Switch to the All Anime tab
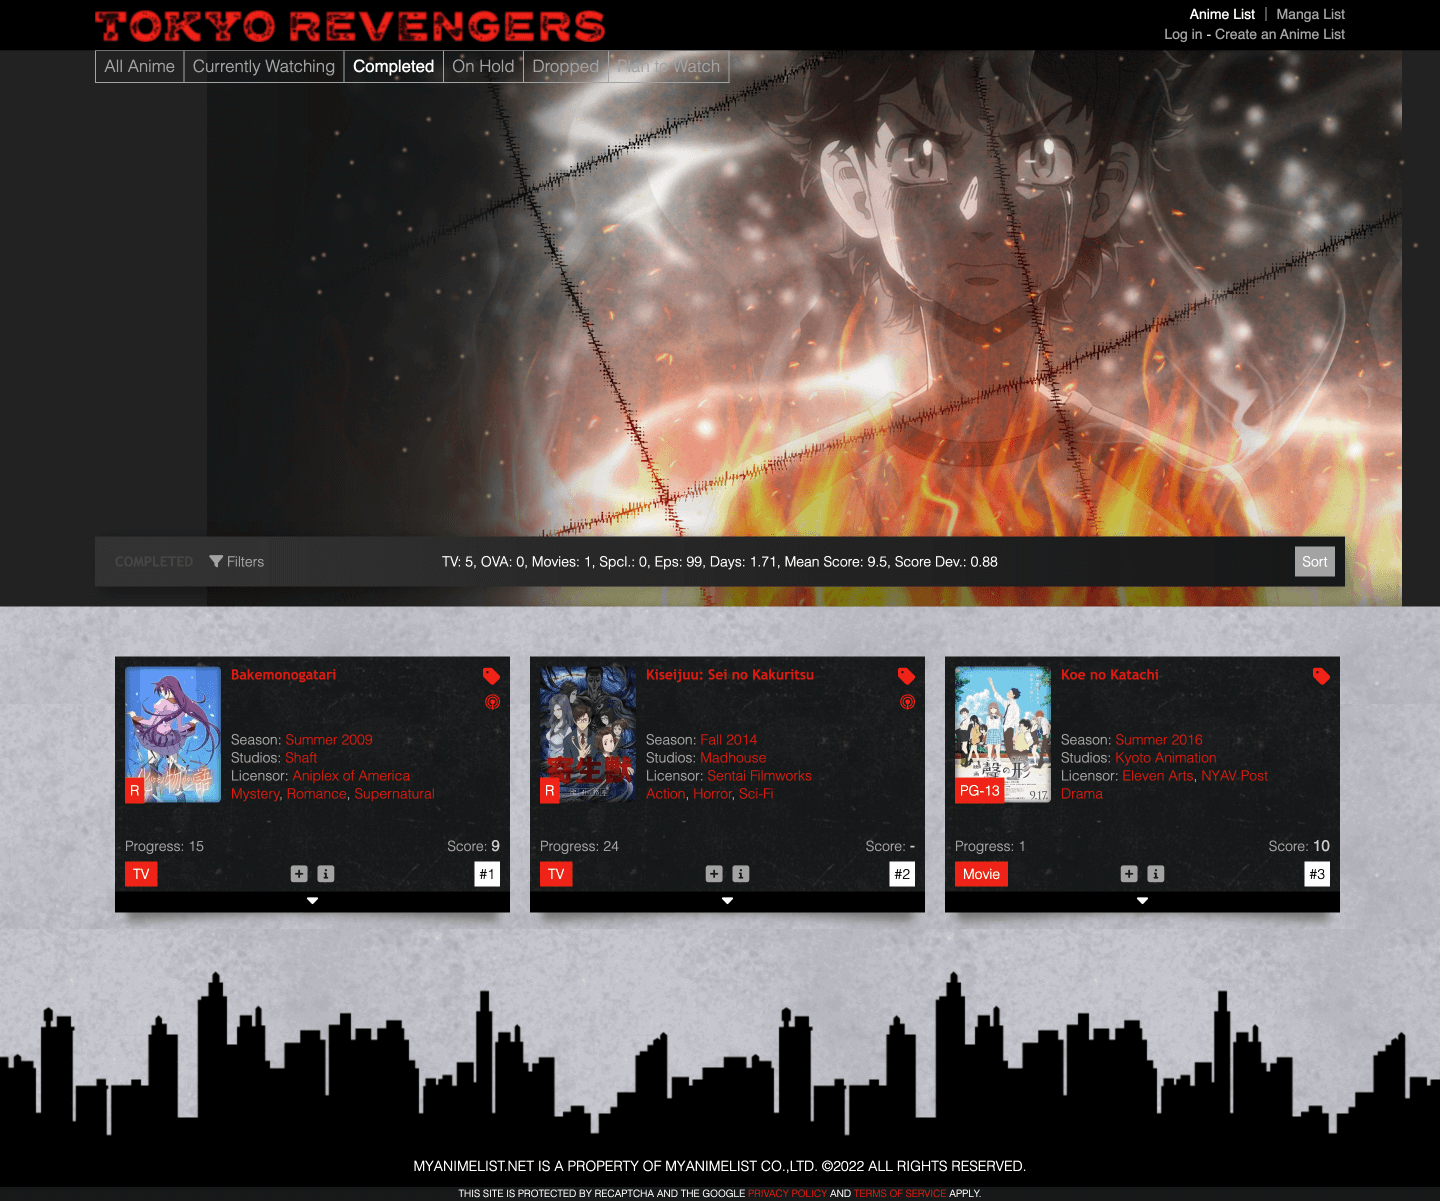This screenshot has width=1440, height=1201. click(140, 66)
